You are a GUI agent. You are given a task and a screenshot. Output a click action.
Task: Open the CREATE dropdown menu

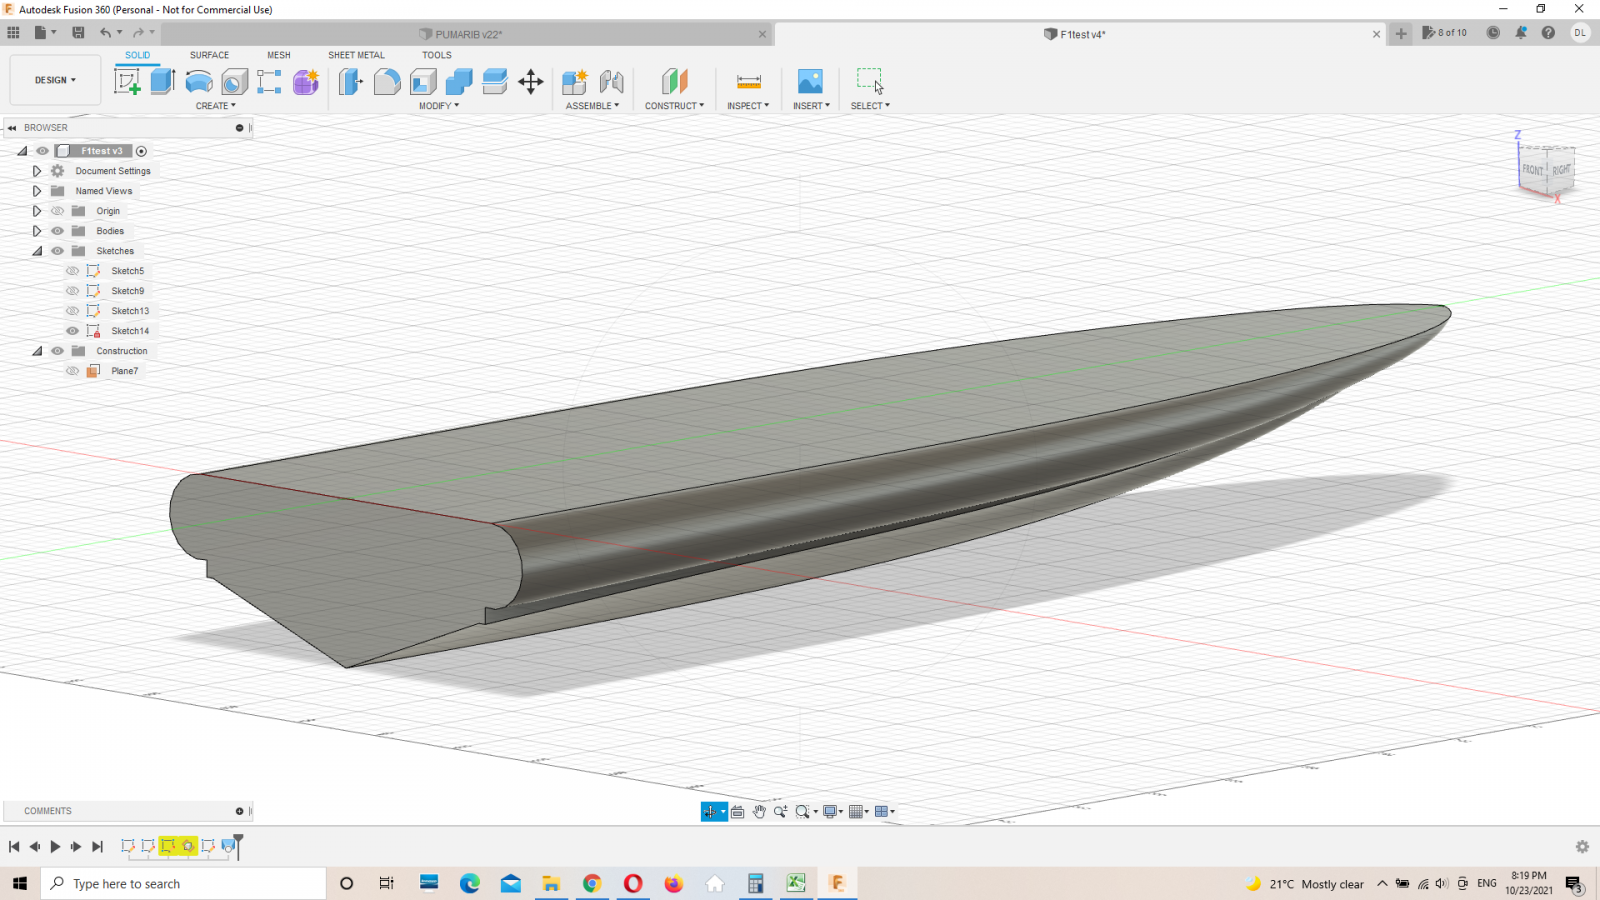click(215, 106)
